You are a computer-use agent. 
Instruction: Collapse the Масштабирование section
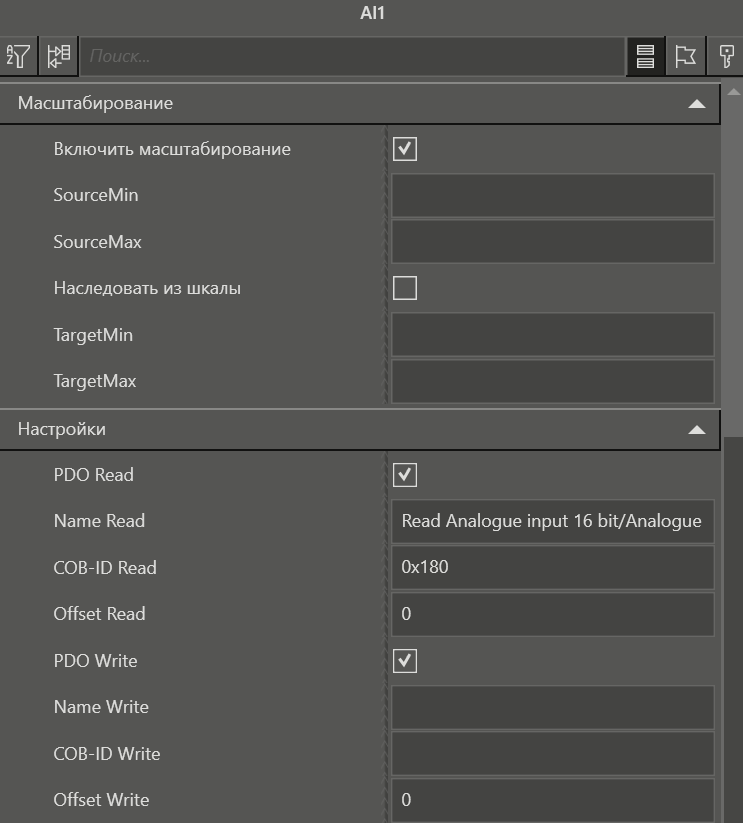[696, 104]
